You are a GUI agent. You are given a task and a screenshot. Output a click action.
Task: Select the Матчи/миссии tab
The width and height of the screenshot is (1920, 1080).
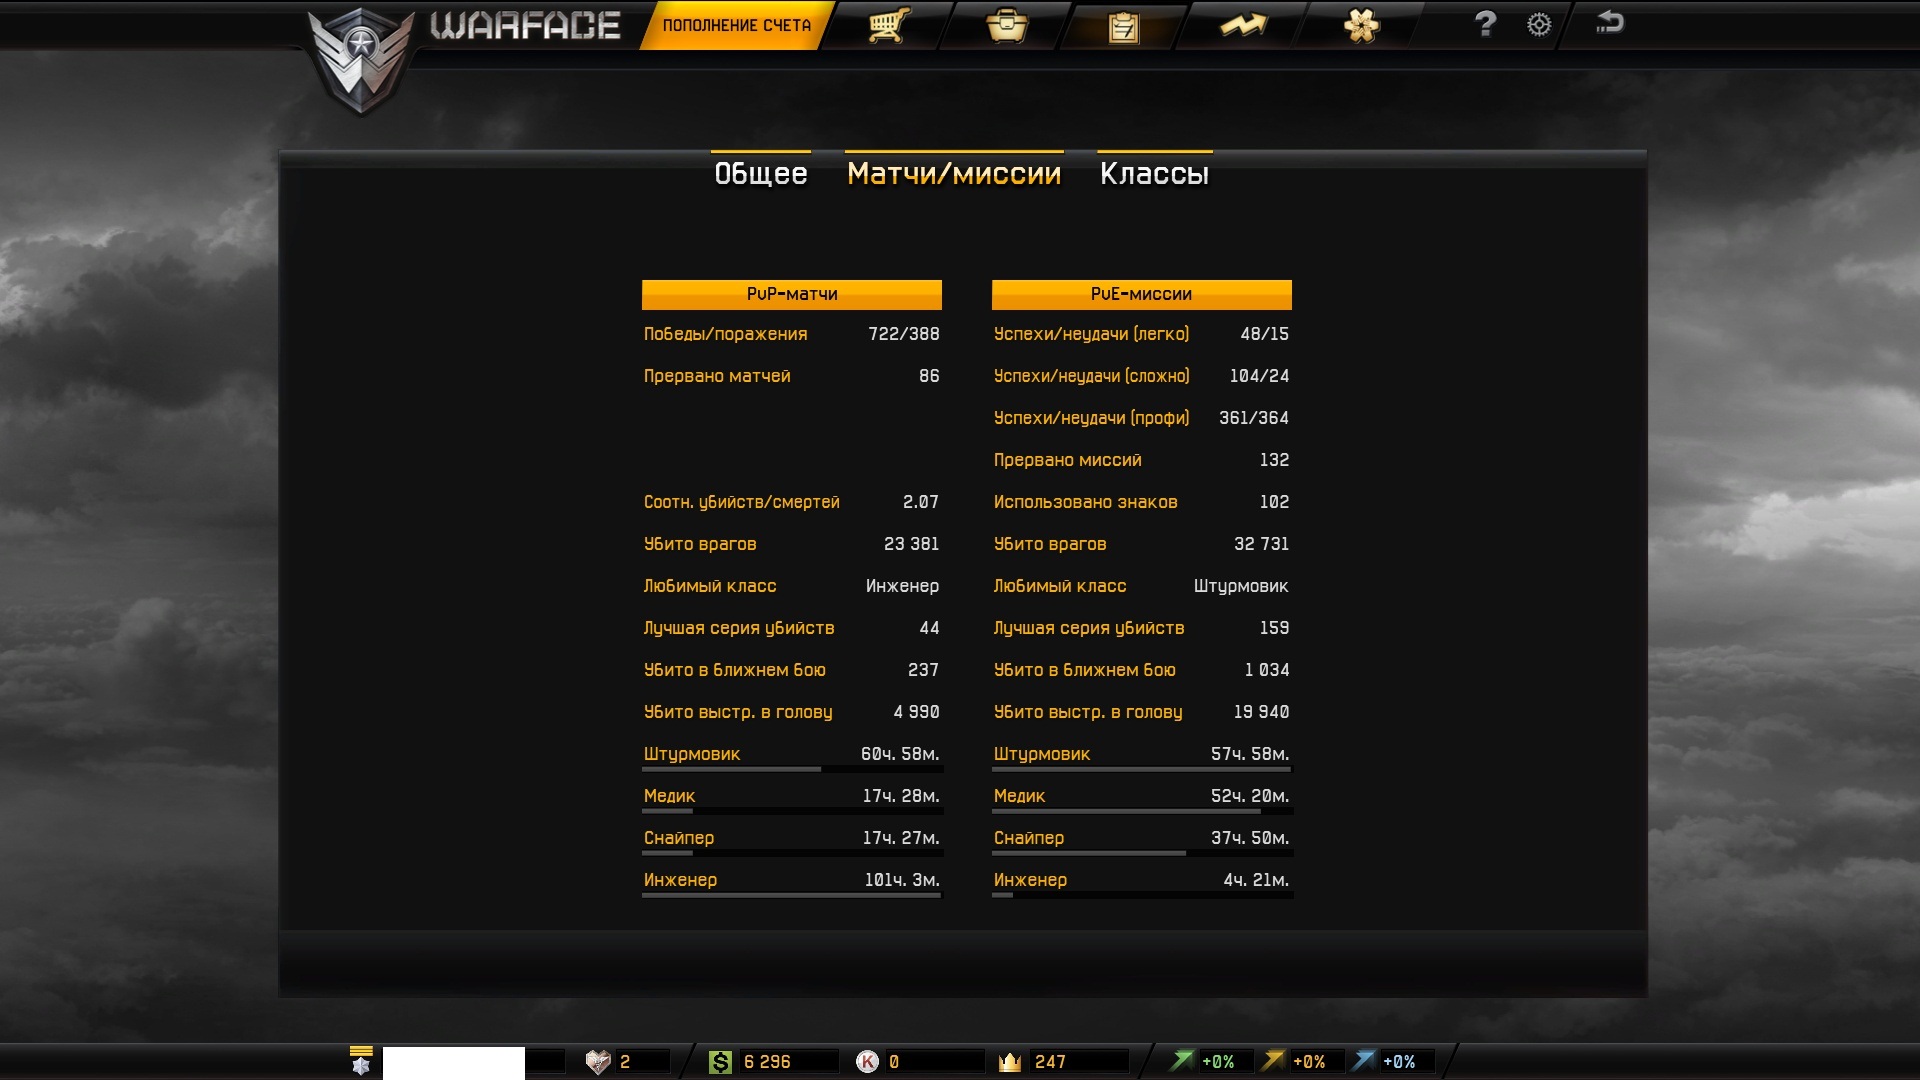tap(954, 174)
